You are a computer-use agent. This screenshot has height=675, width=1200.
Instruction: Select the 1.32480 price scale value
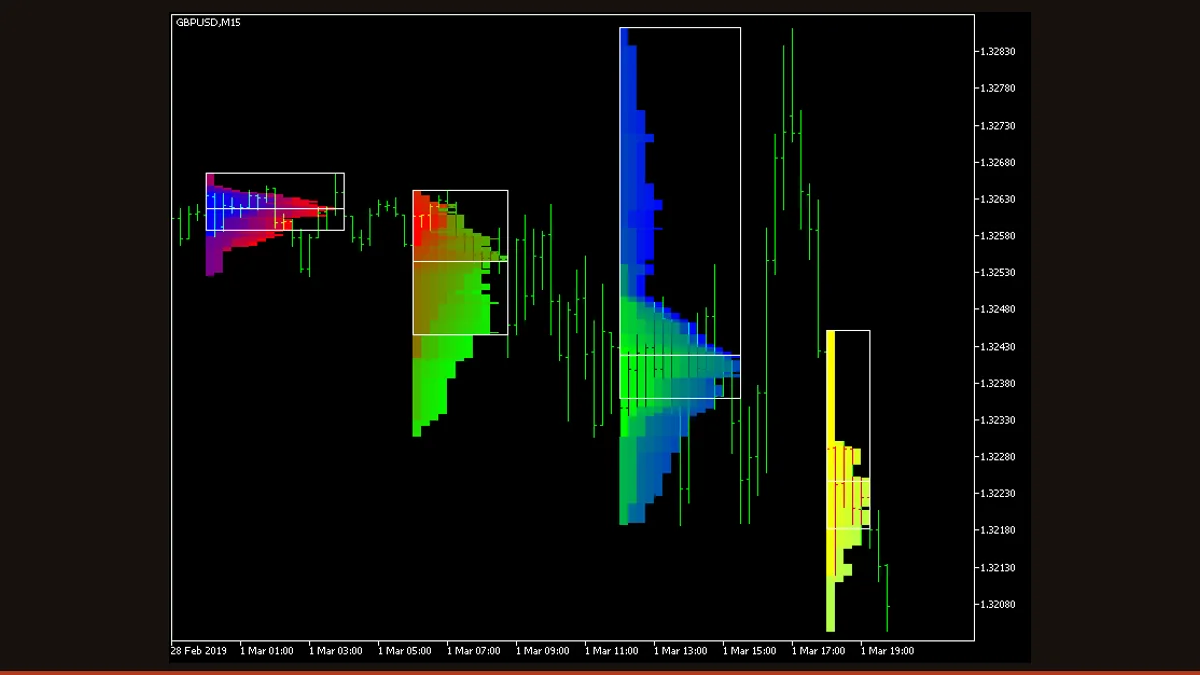[997, 310]
